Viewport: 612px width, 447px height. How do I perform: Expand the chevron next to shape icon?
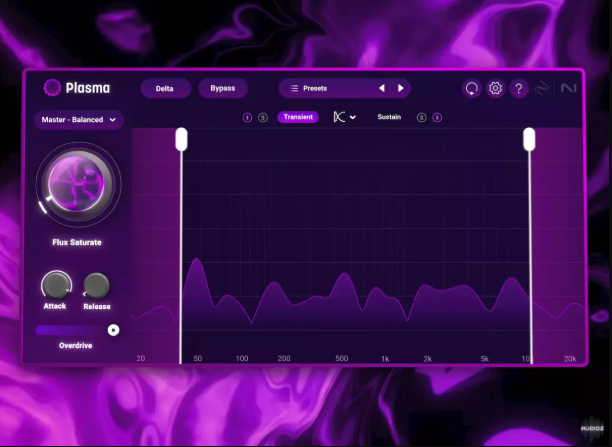point(353,117)
